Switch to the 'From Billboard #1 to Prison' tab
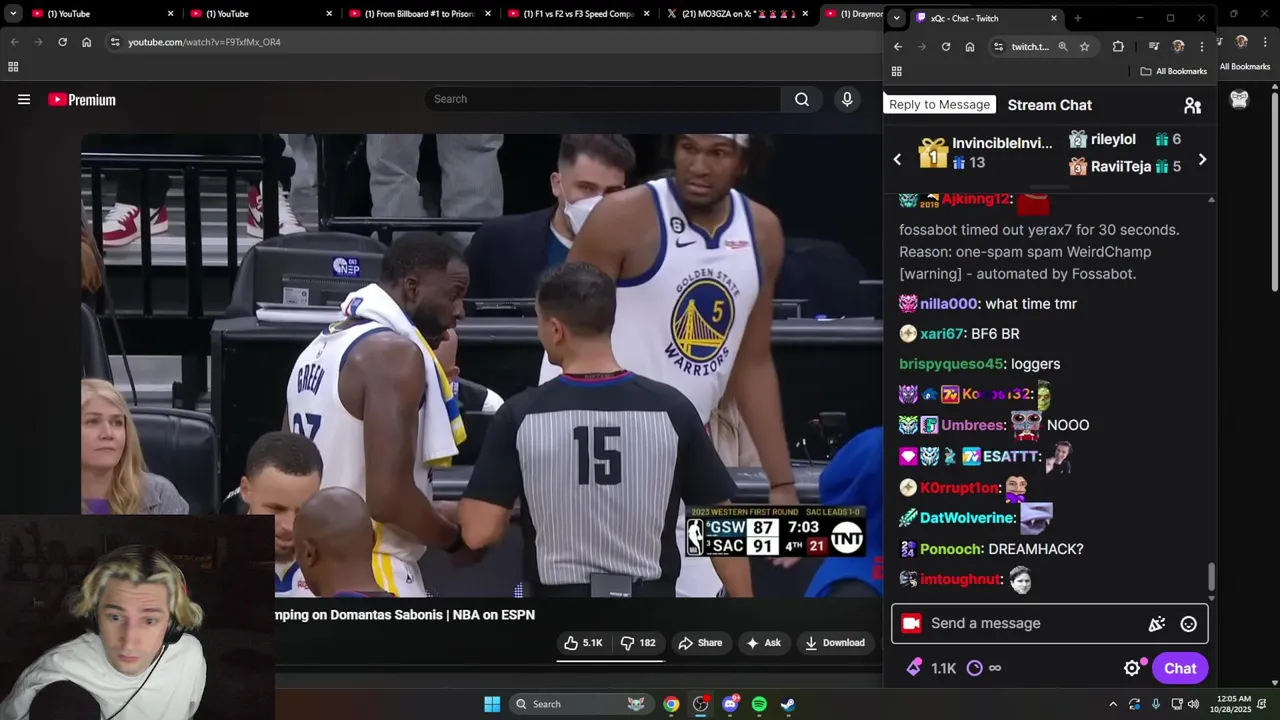This screenshot has height=720, width=1280. tap(417, 14)
